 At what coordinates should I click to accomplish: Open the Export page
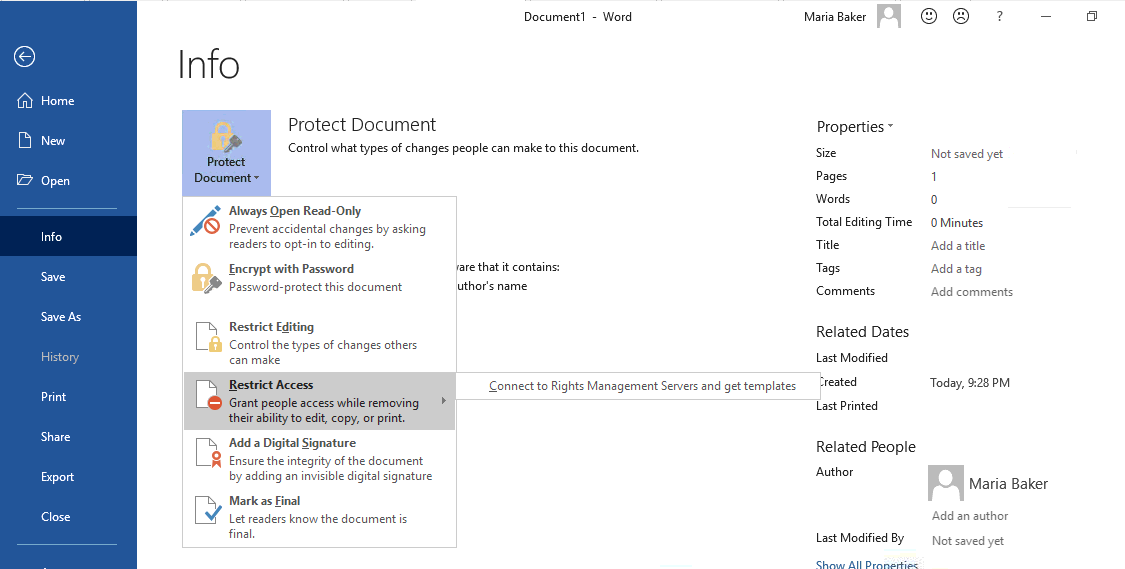[68, 476]
